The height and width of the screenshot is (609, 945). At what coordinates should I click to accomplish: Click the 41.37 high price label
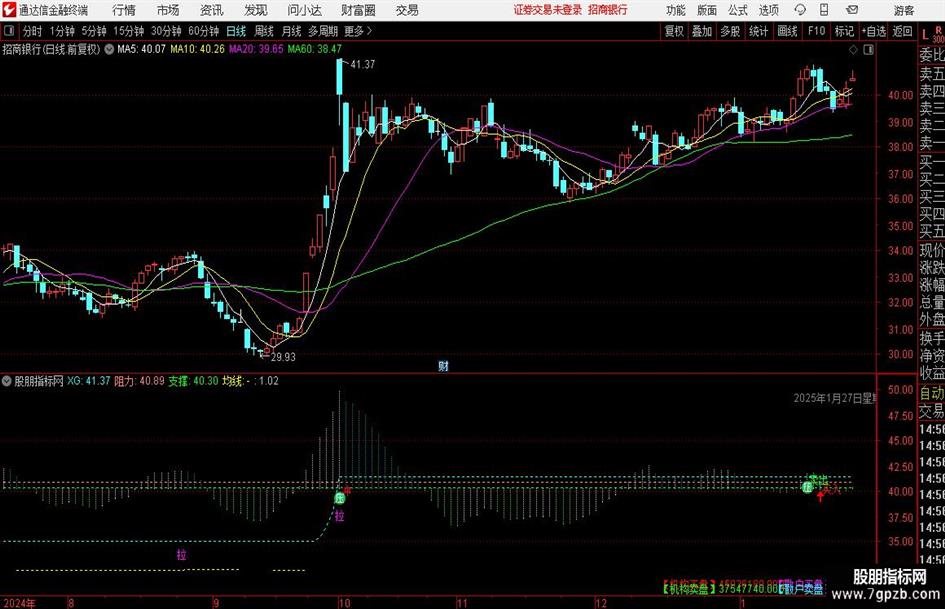(363, 65)
